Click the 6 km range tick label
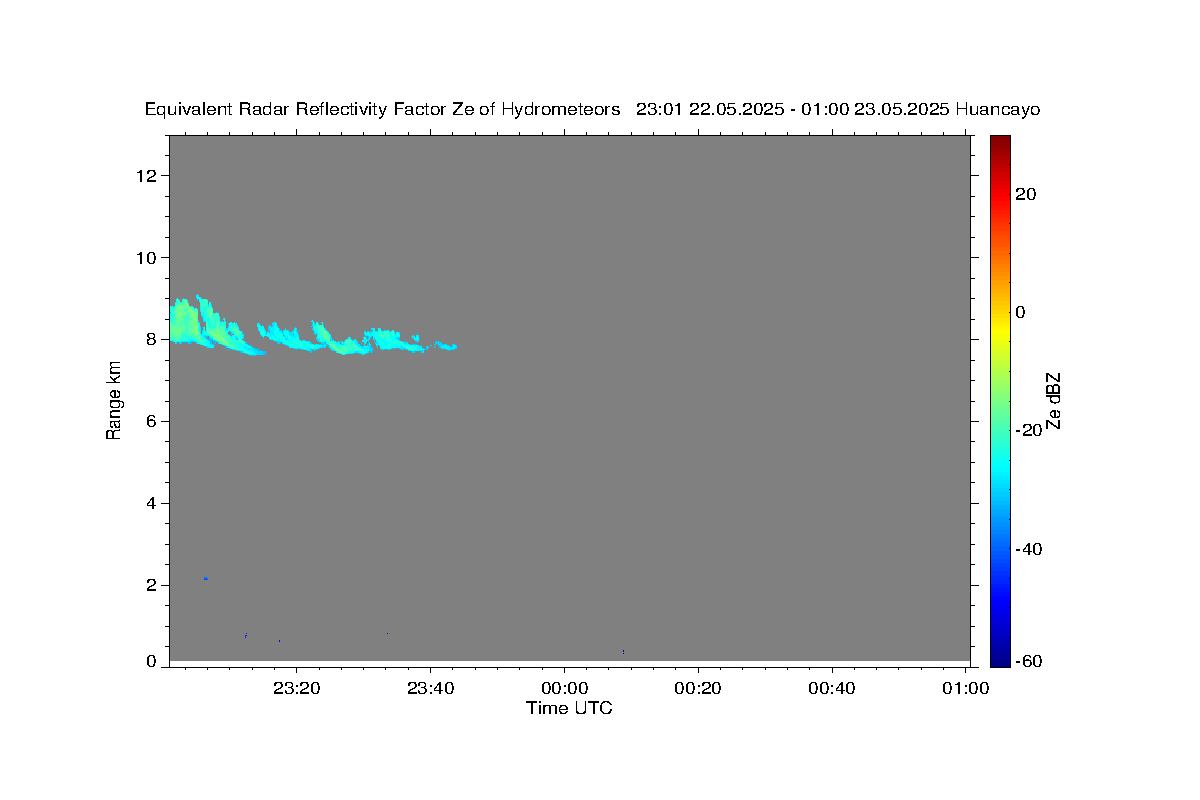 tap(152, 421)
